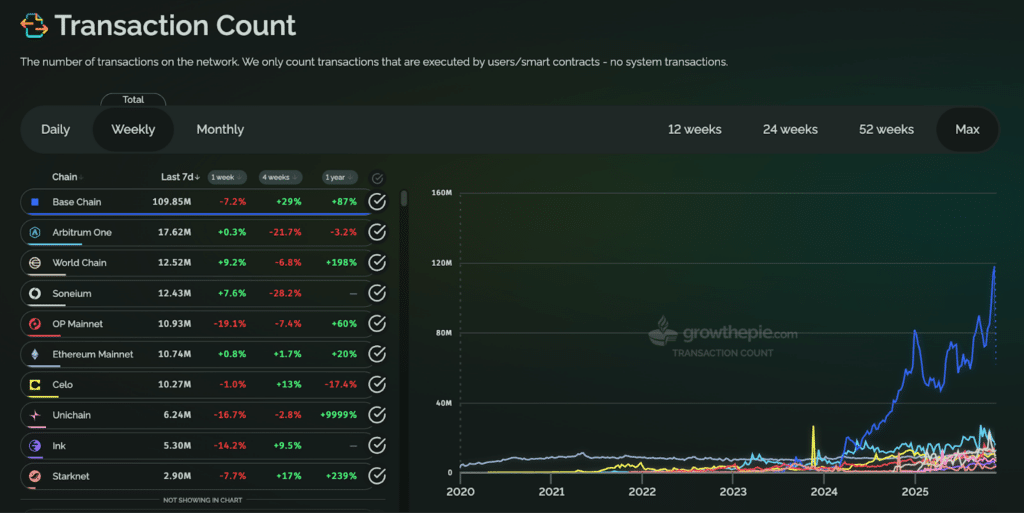Uncheck Ink from the chart

(377, 445)
